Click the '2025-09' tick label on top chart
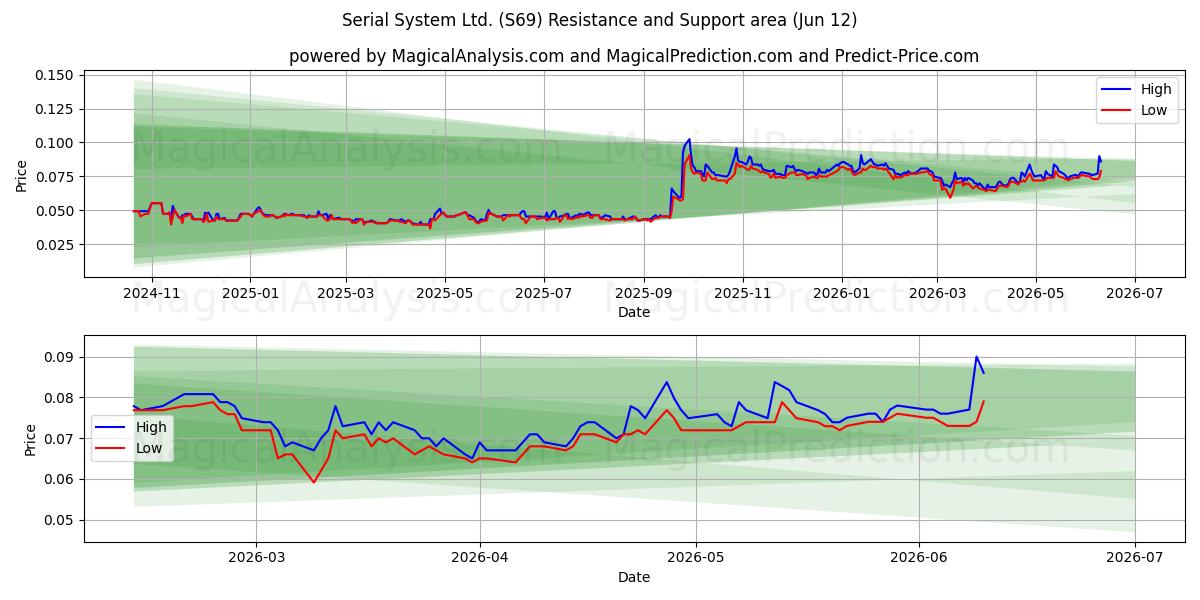 pyautogui.click(x=643, y=293)
